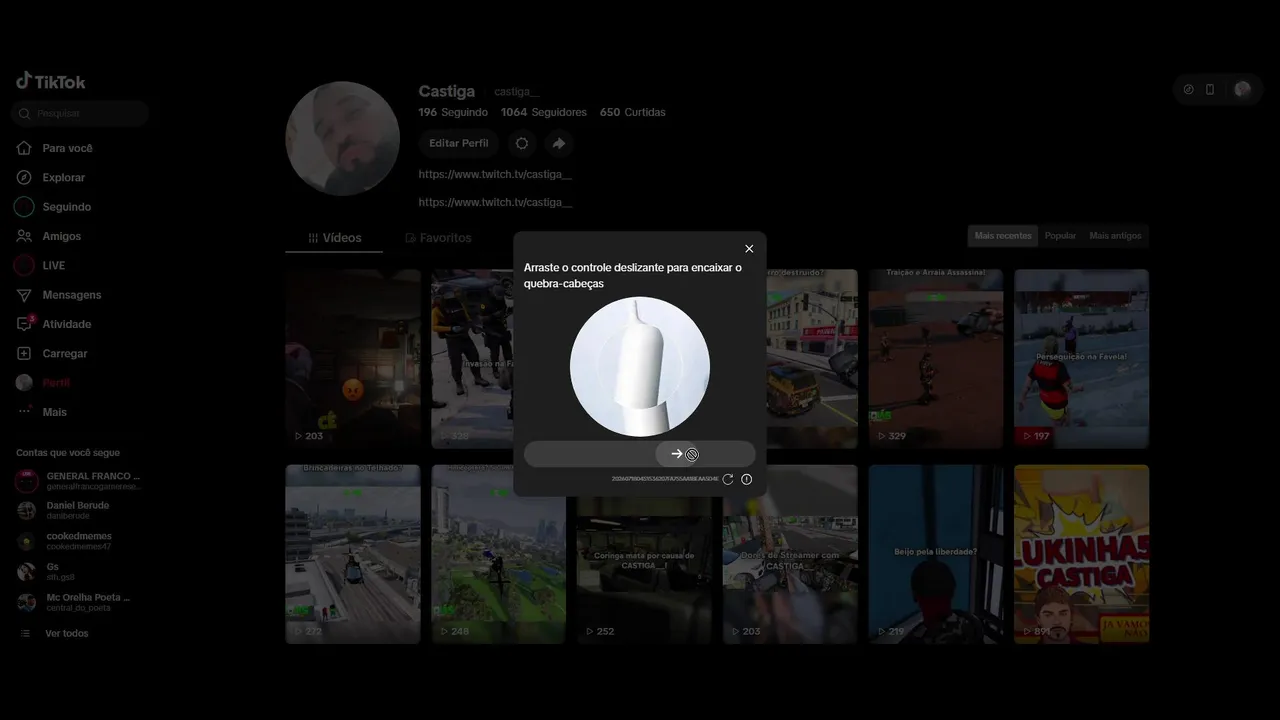
Task: Open the Perseguição na Favela video
Action: click(1082, 358)
